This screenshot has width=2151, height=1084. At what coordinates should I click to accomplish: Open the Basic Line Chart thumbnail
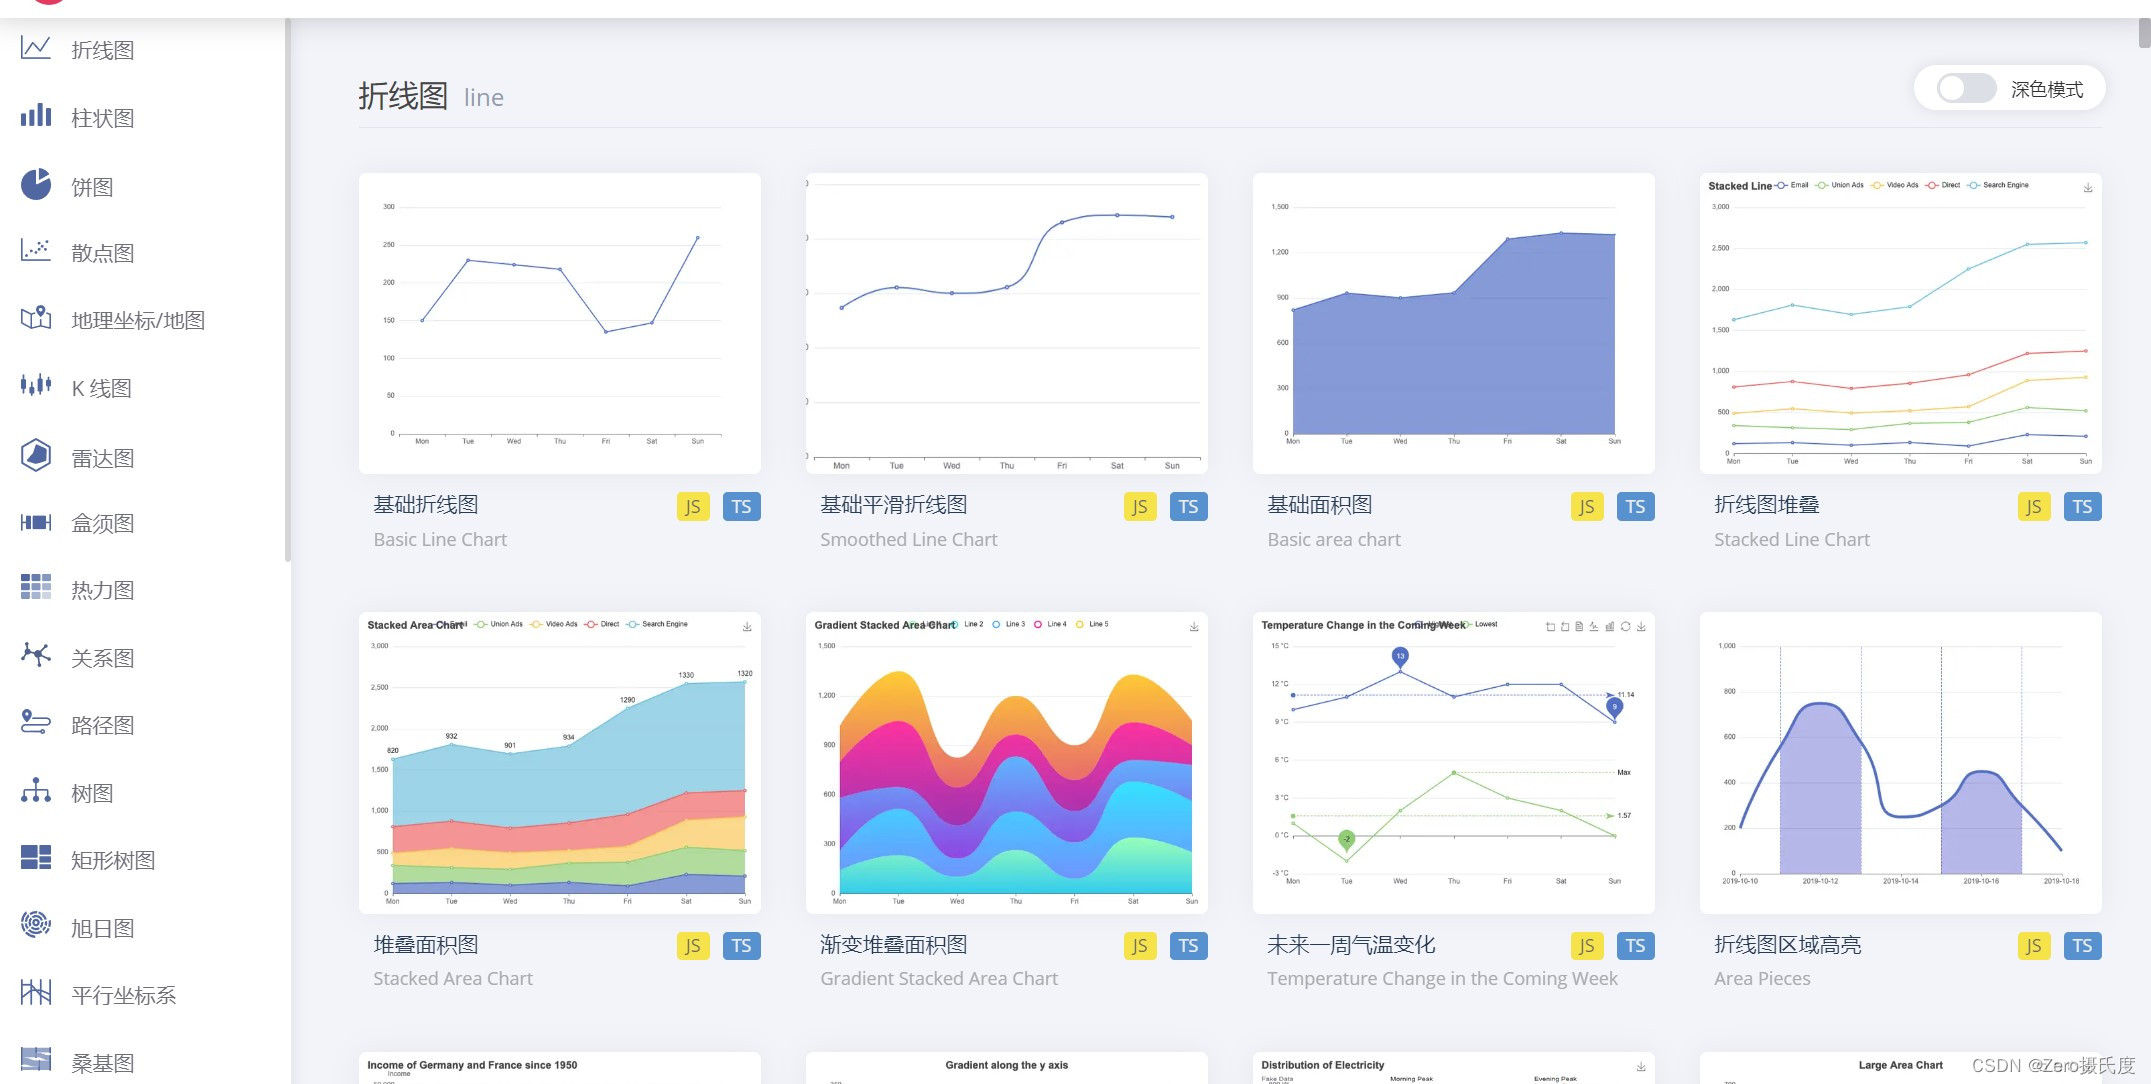click(x=560, y=323)
